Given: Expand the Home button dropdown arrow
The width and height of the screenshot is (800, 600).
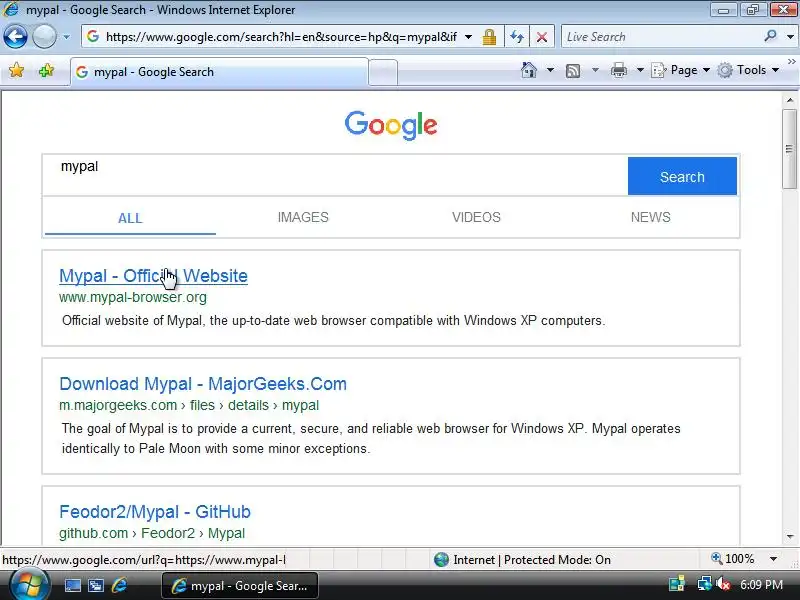Looking at the screenshot, I should (551, 70).
